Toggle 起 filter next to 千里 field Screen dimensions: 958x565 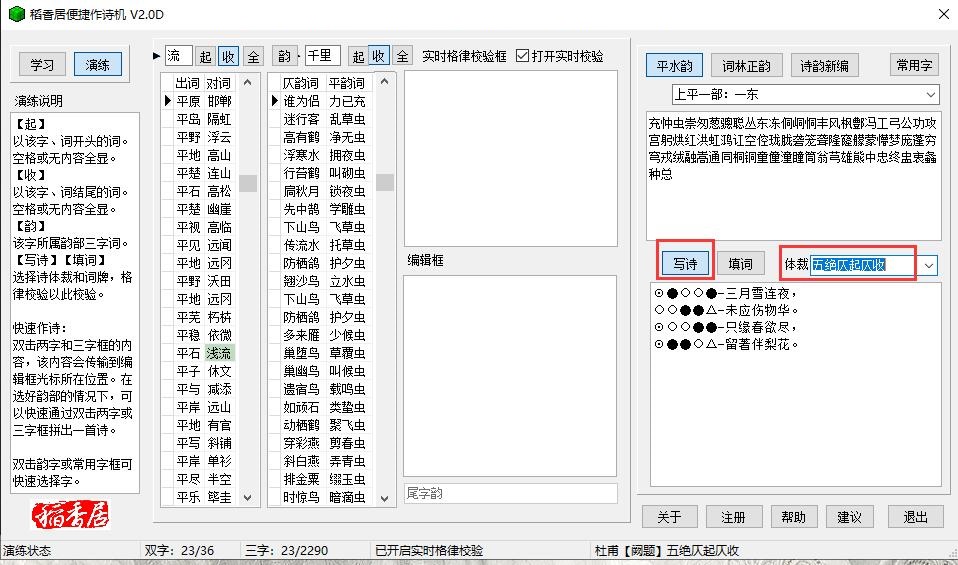click(x=358, y=57)
